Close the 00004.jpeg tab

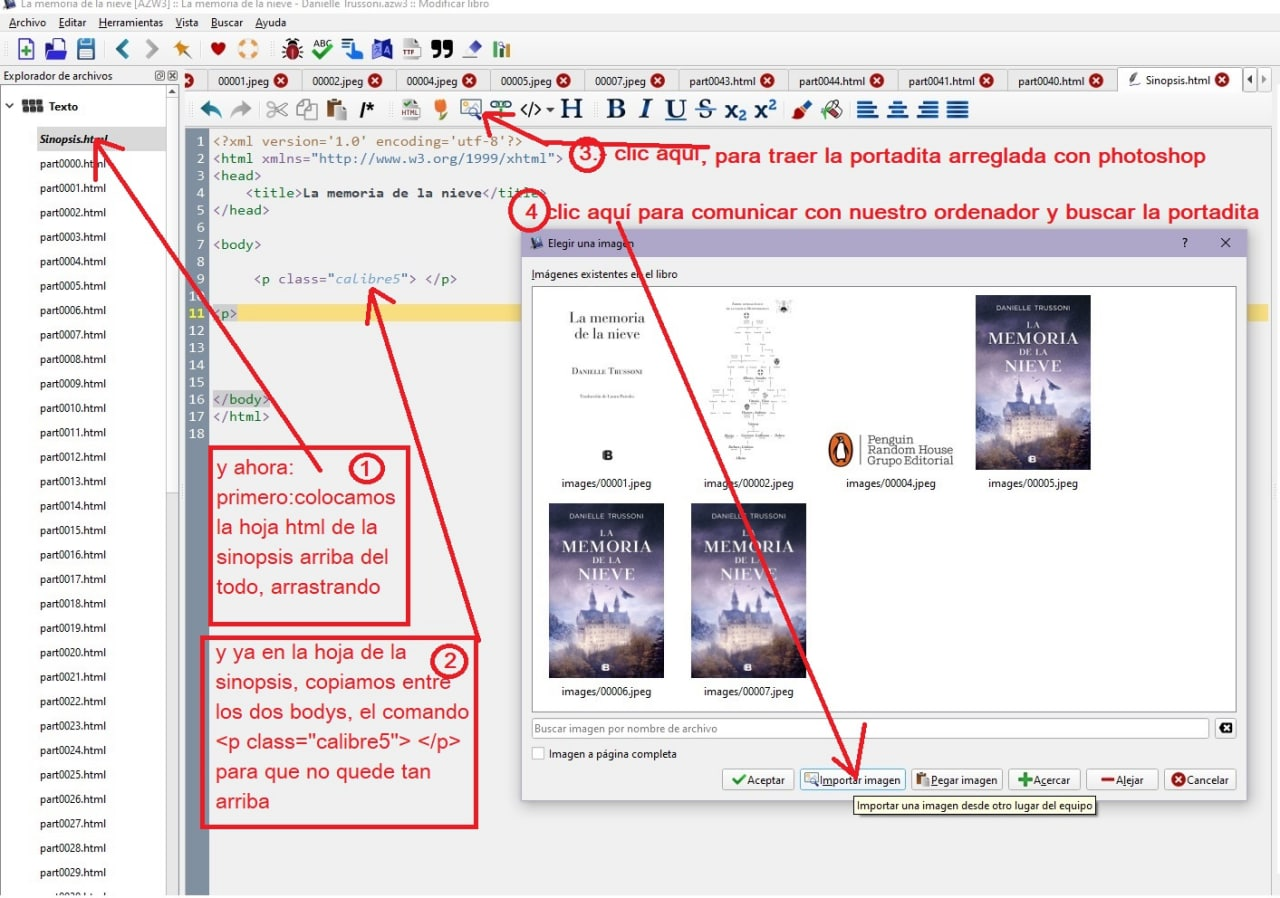pyautogui.click(x=469, y=81)
